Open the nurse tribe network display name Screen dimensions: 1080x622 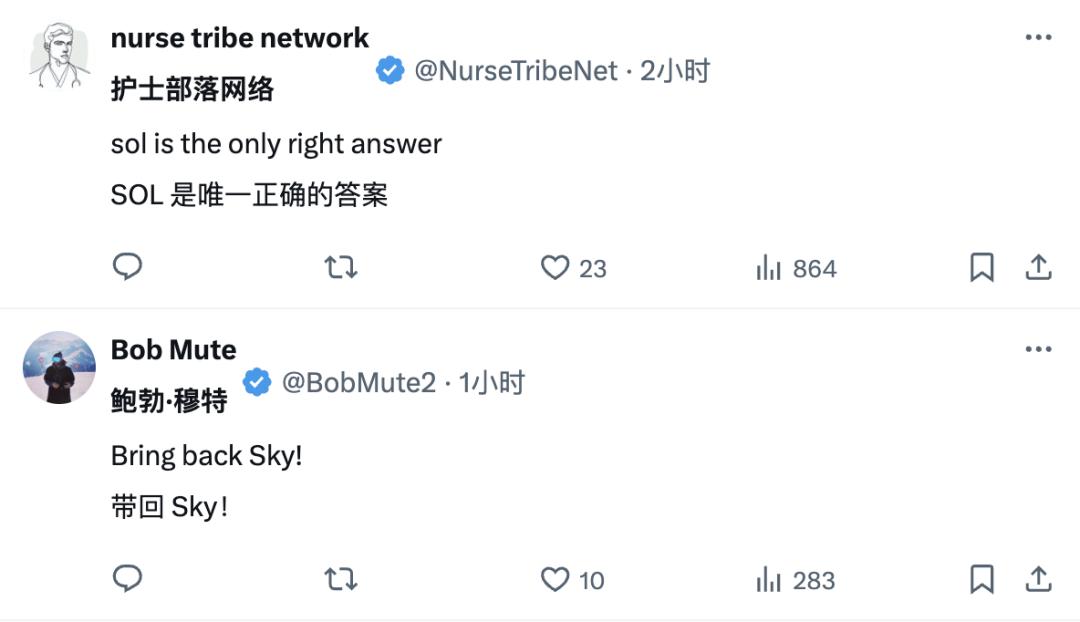click(239, 38)
